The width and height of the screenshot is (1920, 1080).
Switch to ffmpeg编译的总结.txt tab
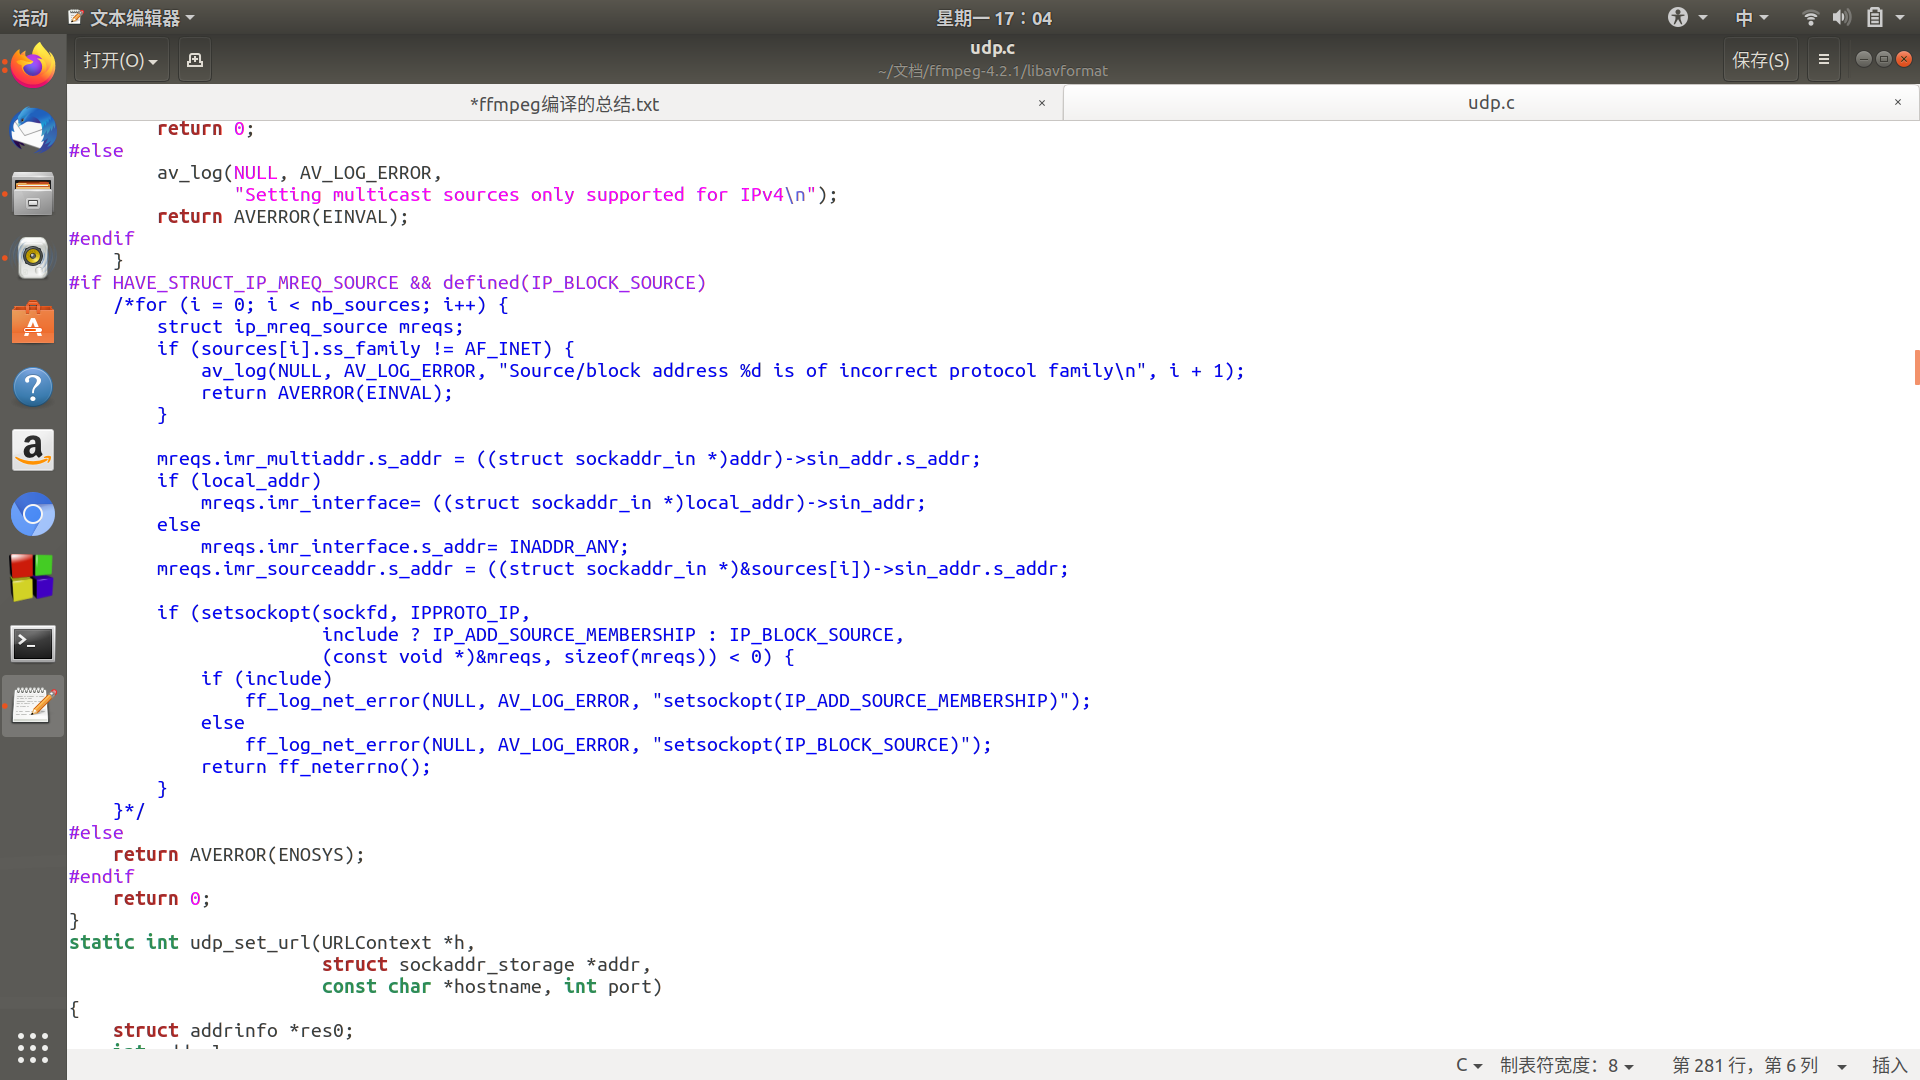(564, 103)
